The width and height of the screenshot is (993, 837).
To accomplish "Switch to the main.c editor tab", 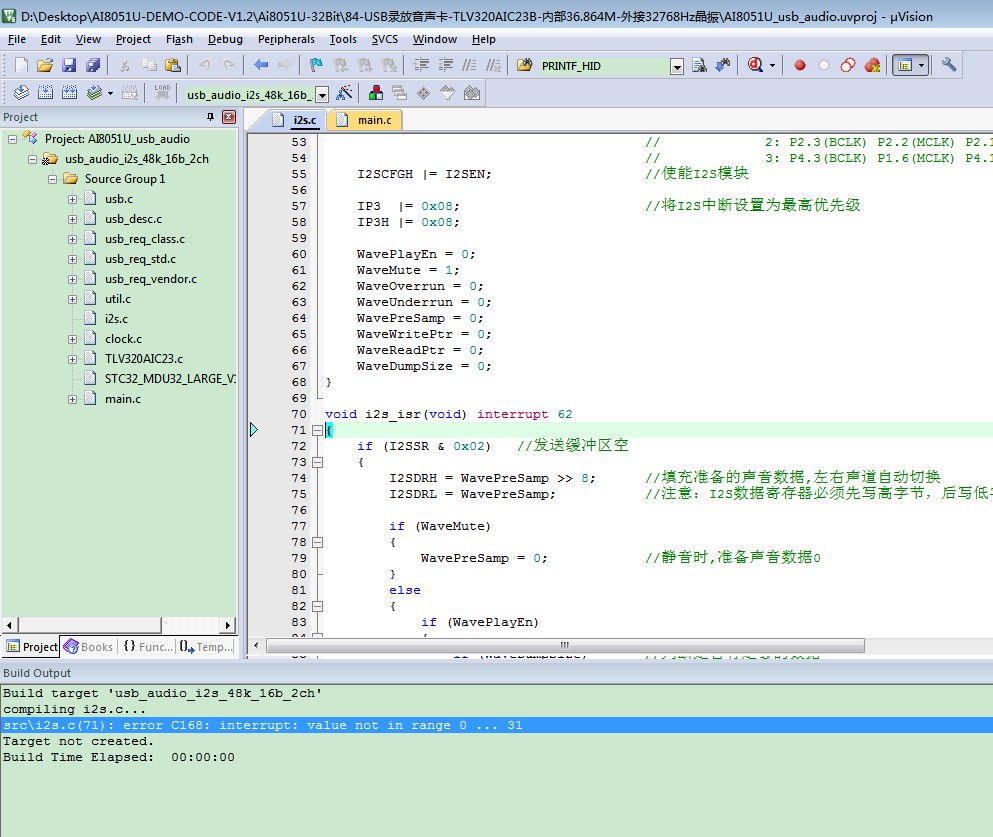I will click(x=365, y=120).
